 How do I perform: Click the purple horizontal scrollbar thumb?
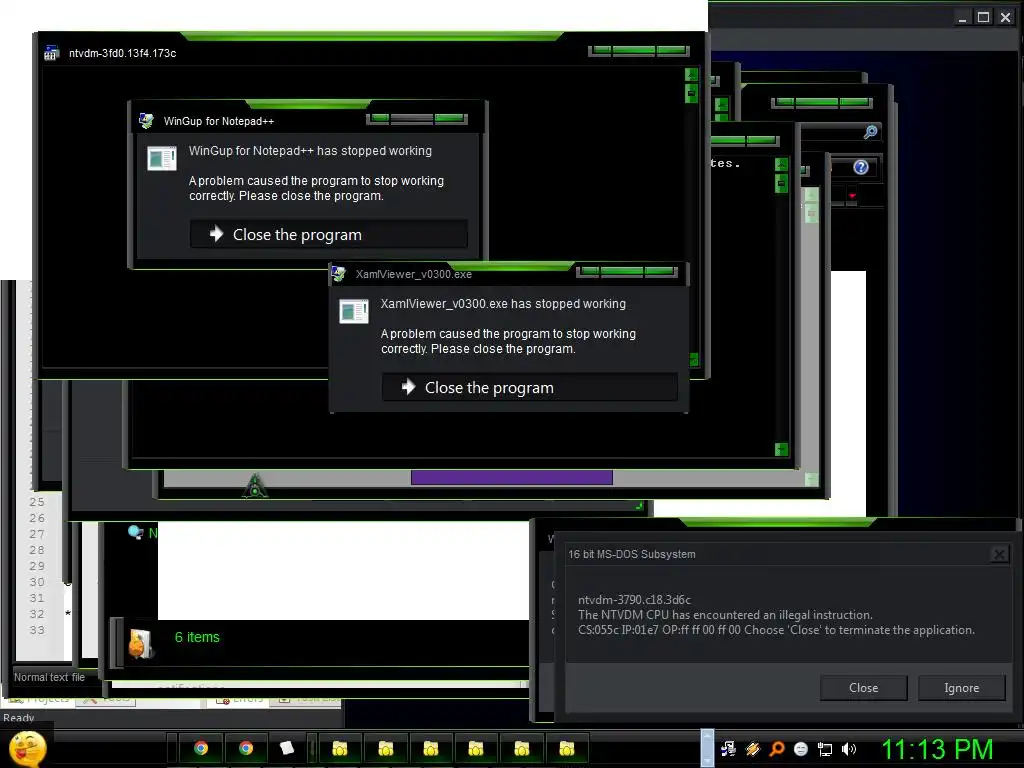[x=511, y=477]
